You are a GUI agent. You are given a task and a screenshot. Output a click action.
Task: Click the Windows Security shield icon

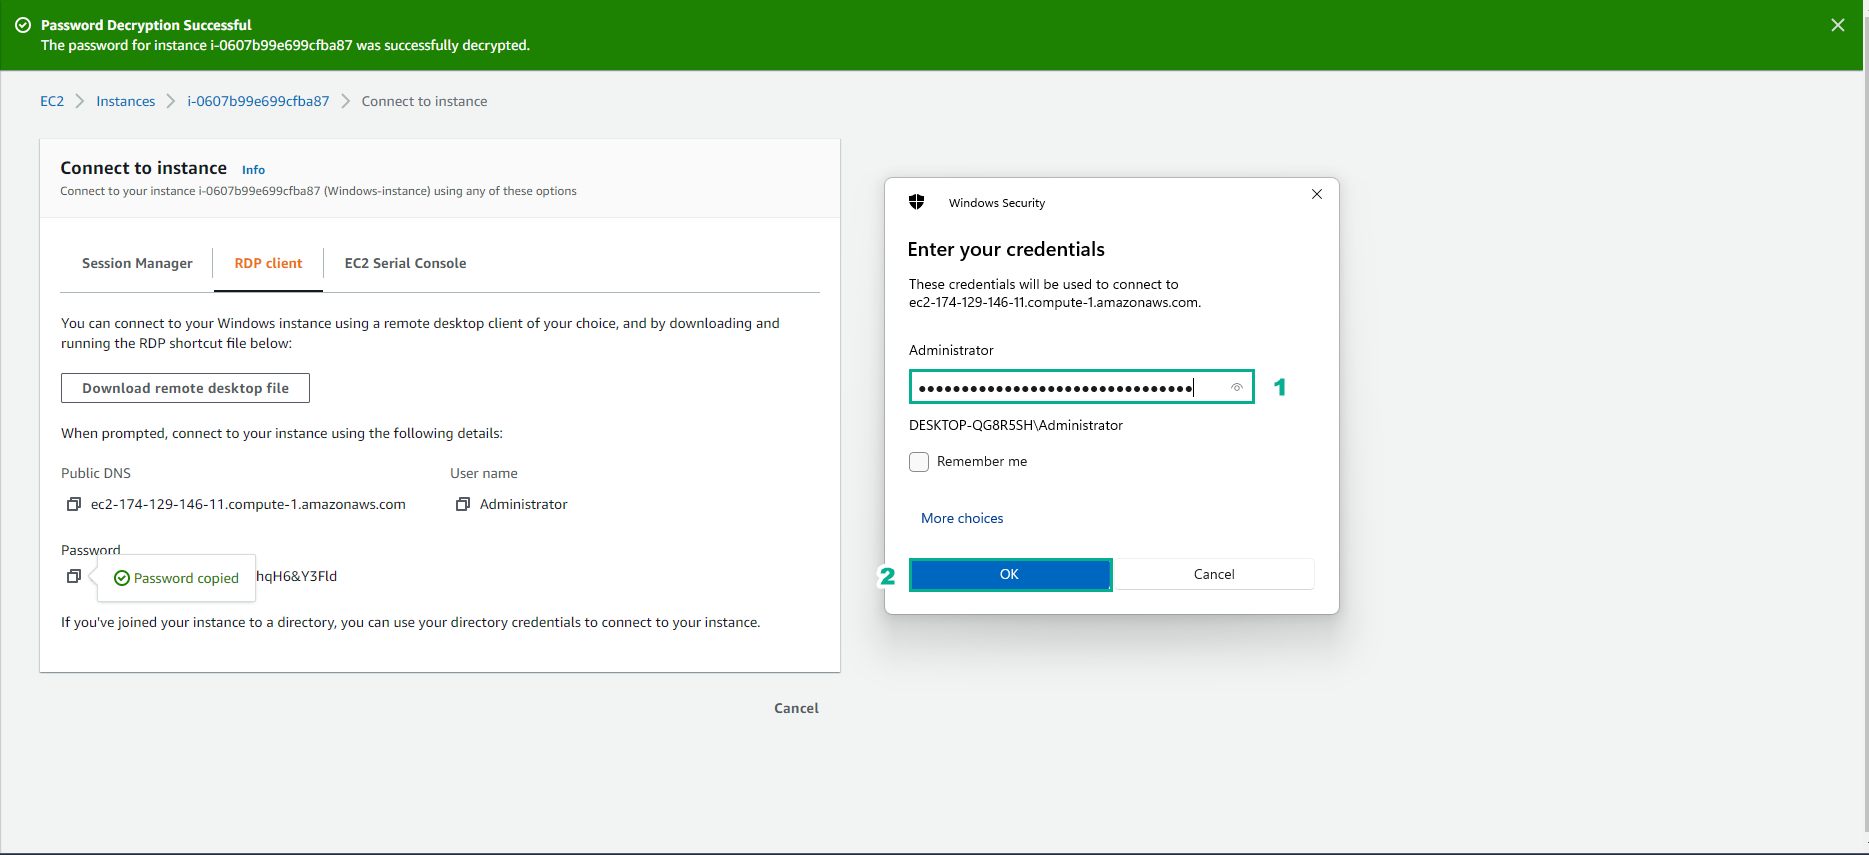(x=916, y=202)
